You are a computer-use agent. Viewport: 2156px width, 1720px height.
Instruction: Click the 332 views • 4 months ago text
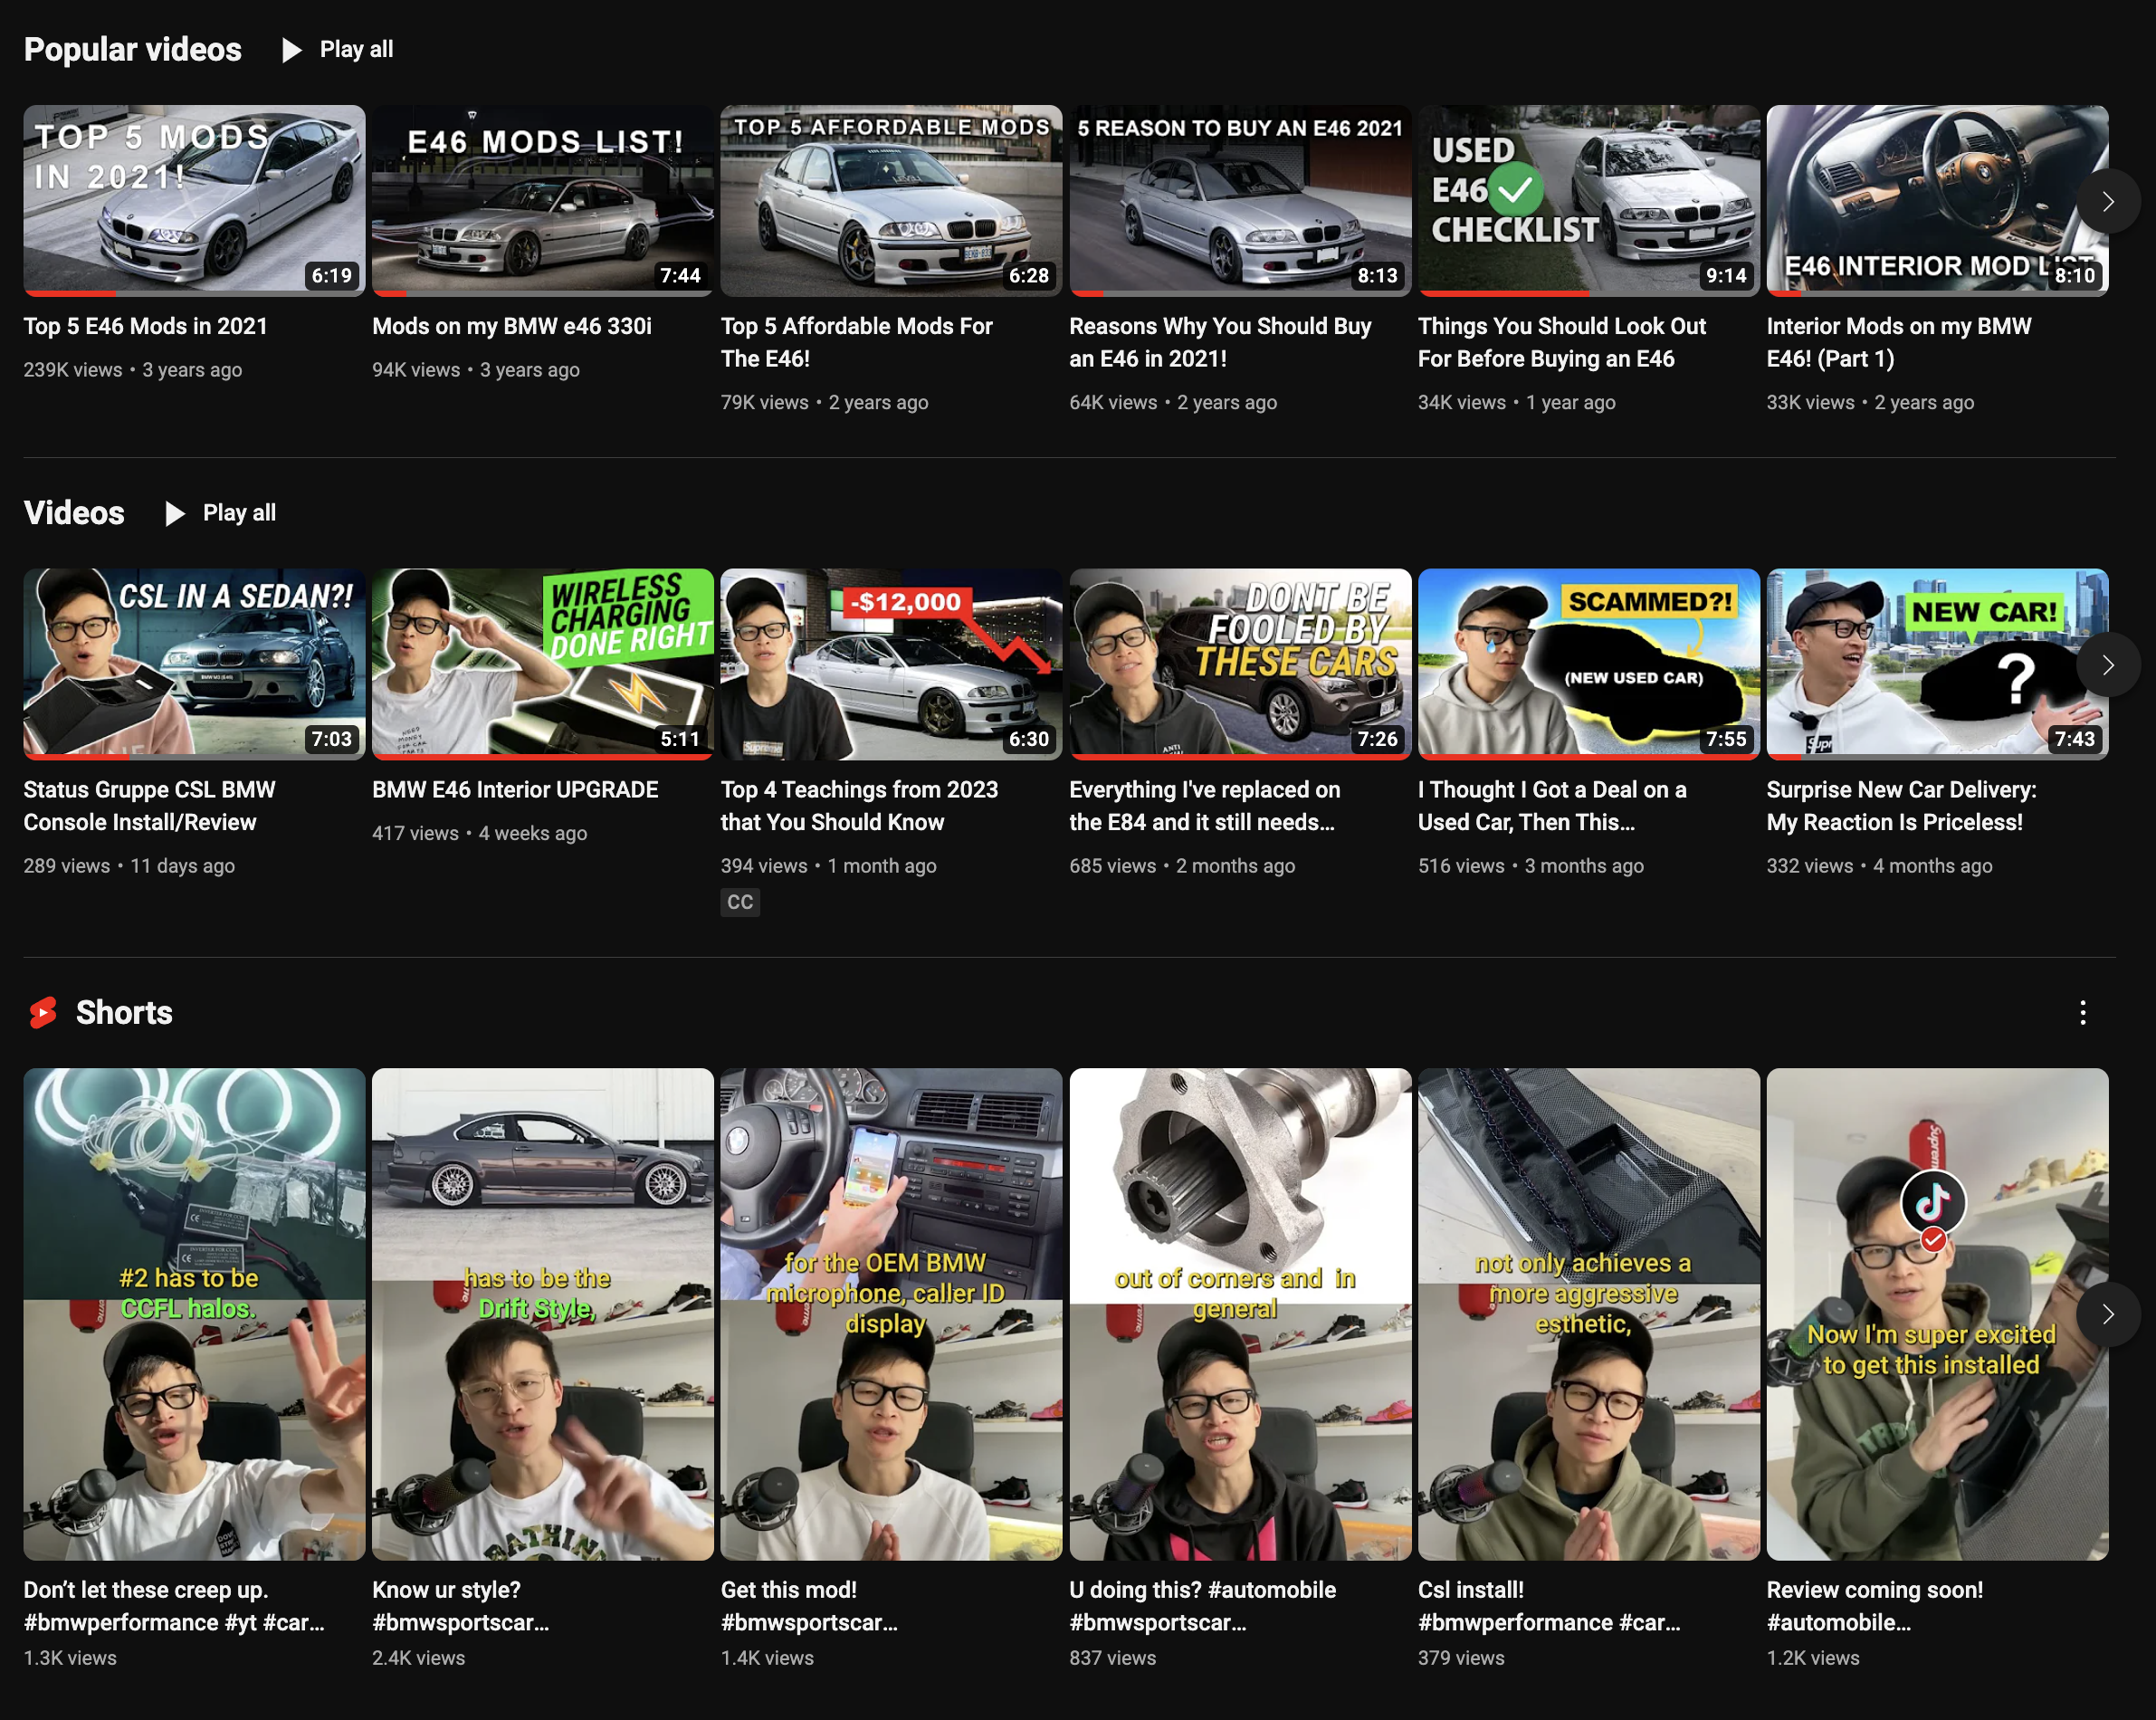point(1879,866)
